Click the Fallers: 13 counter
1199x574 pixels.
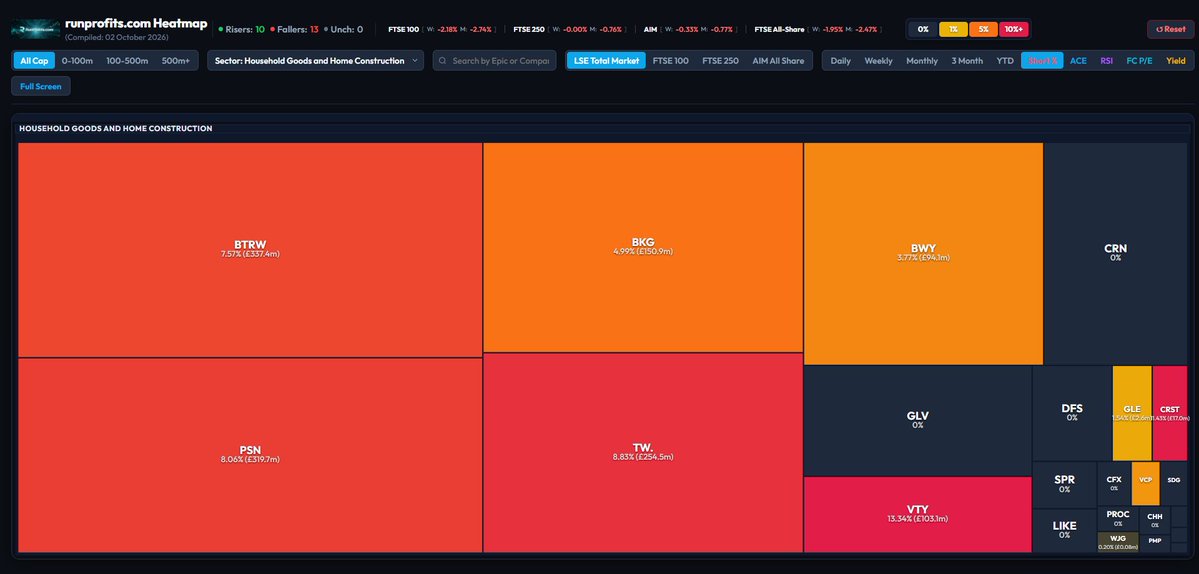click(x=294, y=29)
